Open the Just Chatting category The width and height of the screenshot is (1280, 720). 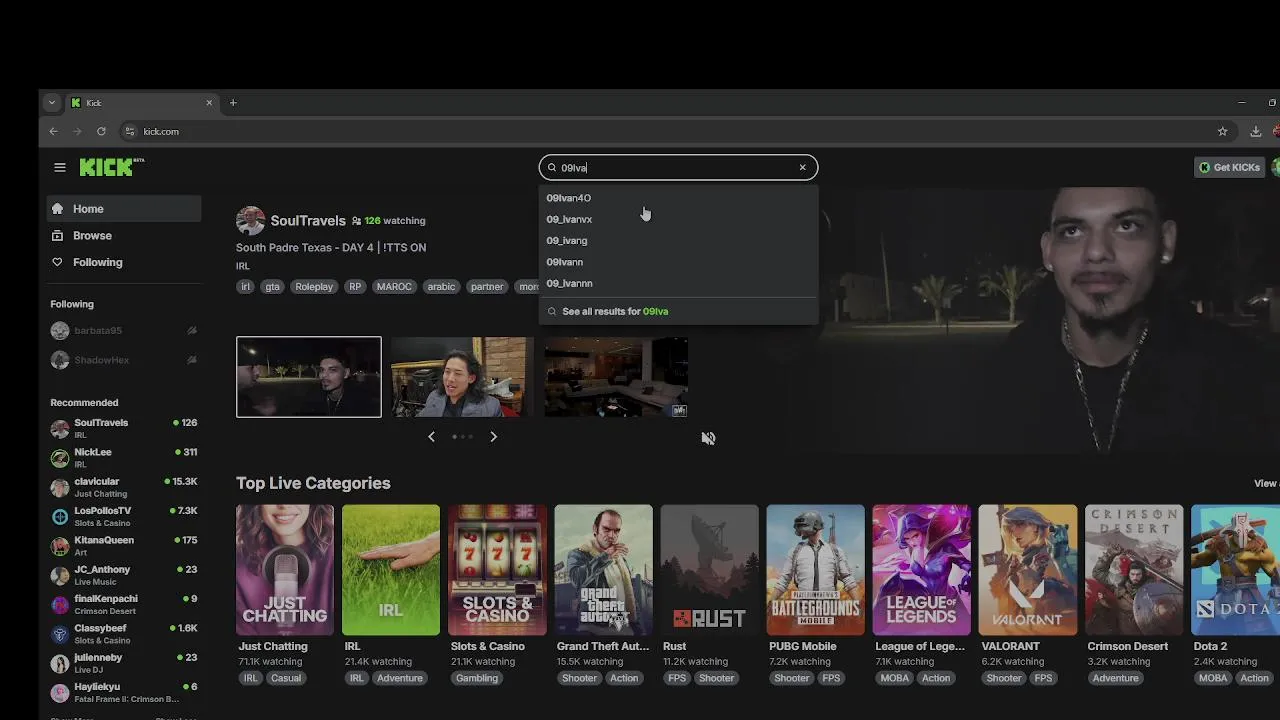click(285, 570)
